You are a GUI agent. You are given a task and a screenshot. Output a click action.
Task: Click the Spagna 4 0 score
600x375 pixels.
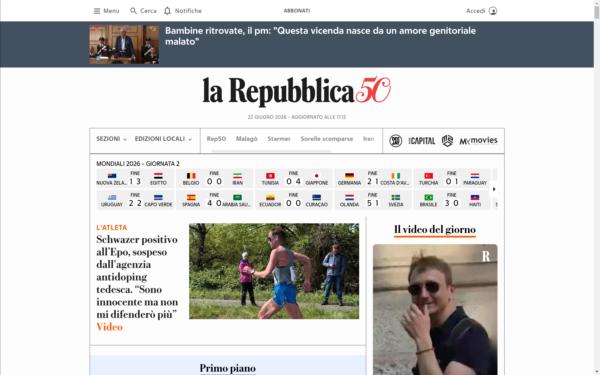click(214, 203)
